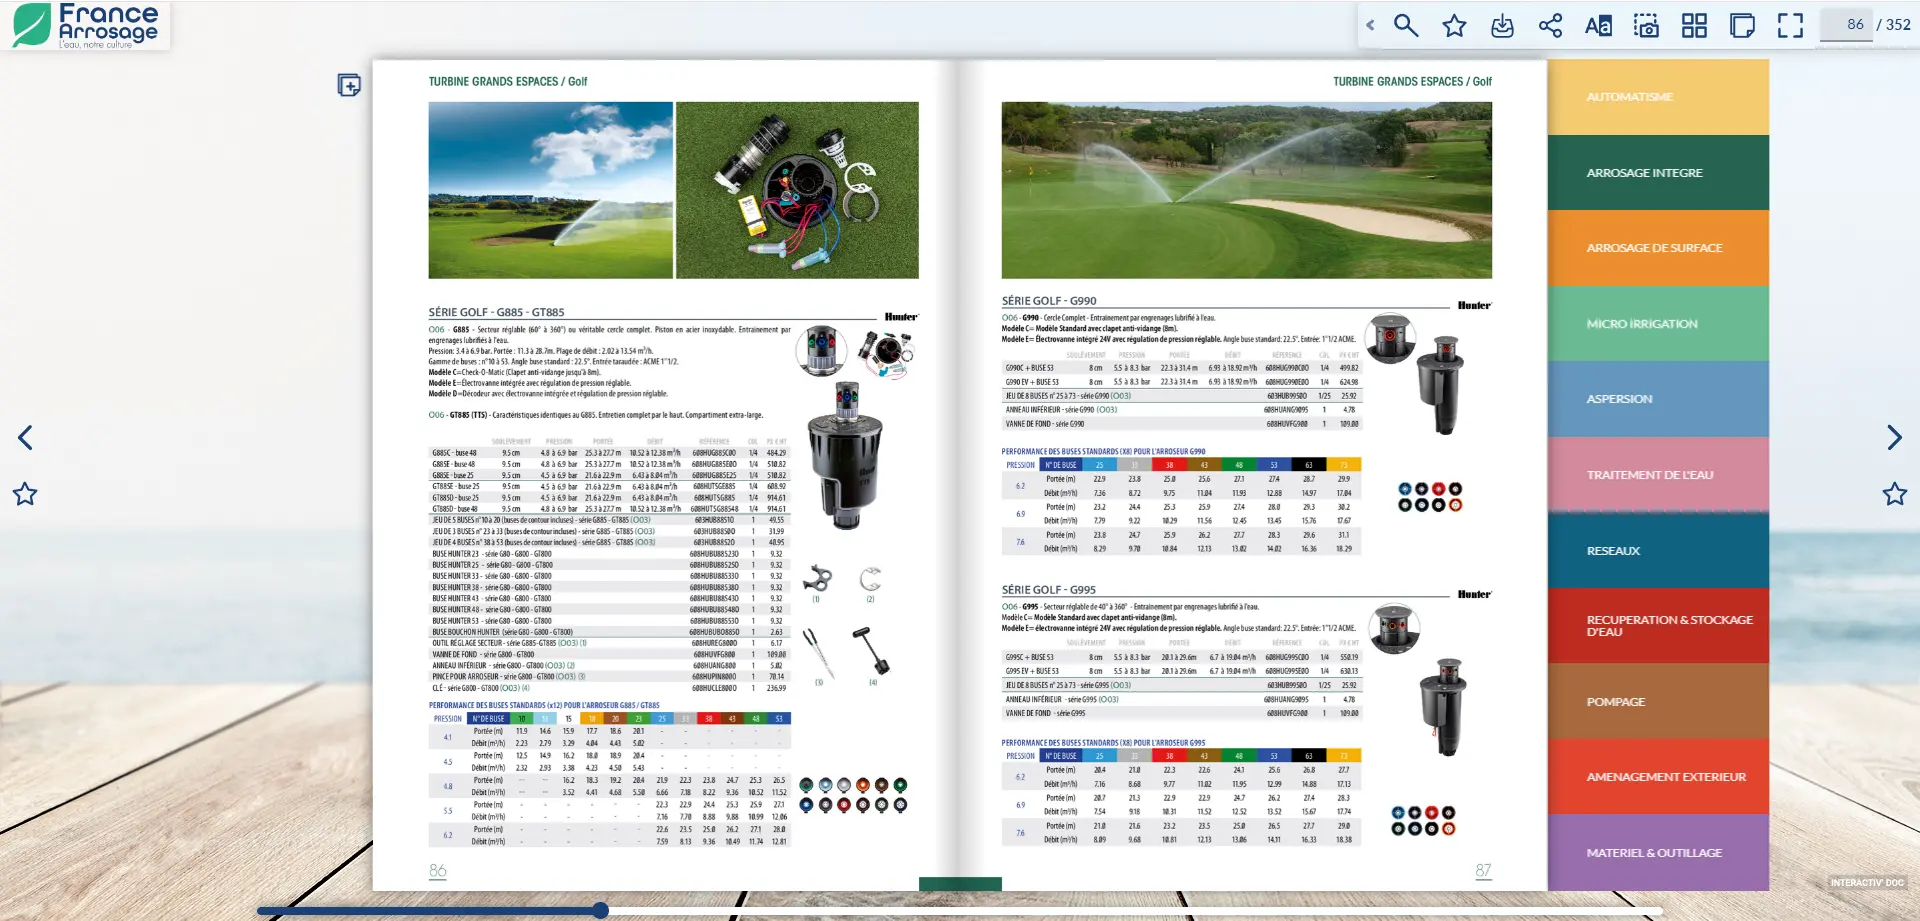Open the search magnifier tool
1920x921 pixels.
click(1406, 26)
